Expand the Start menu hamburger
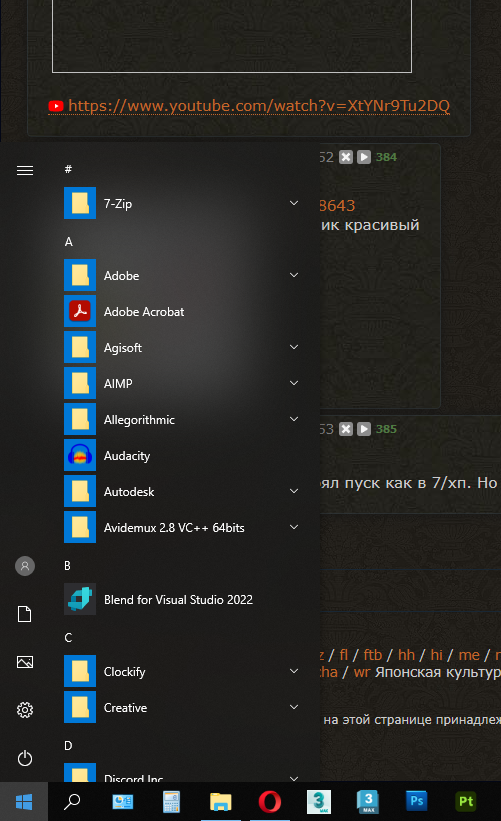This screenshot has height=821, width=501. 25,170
